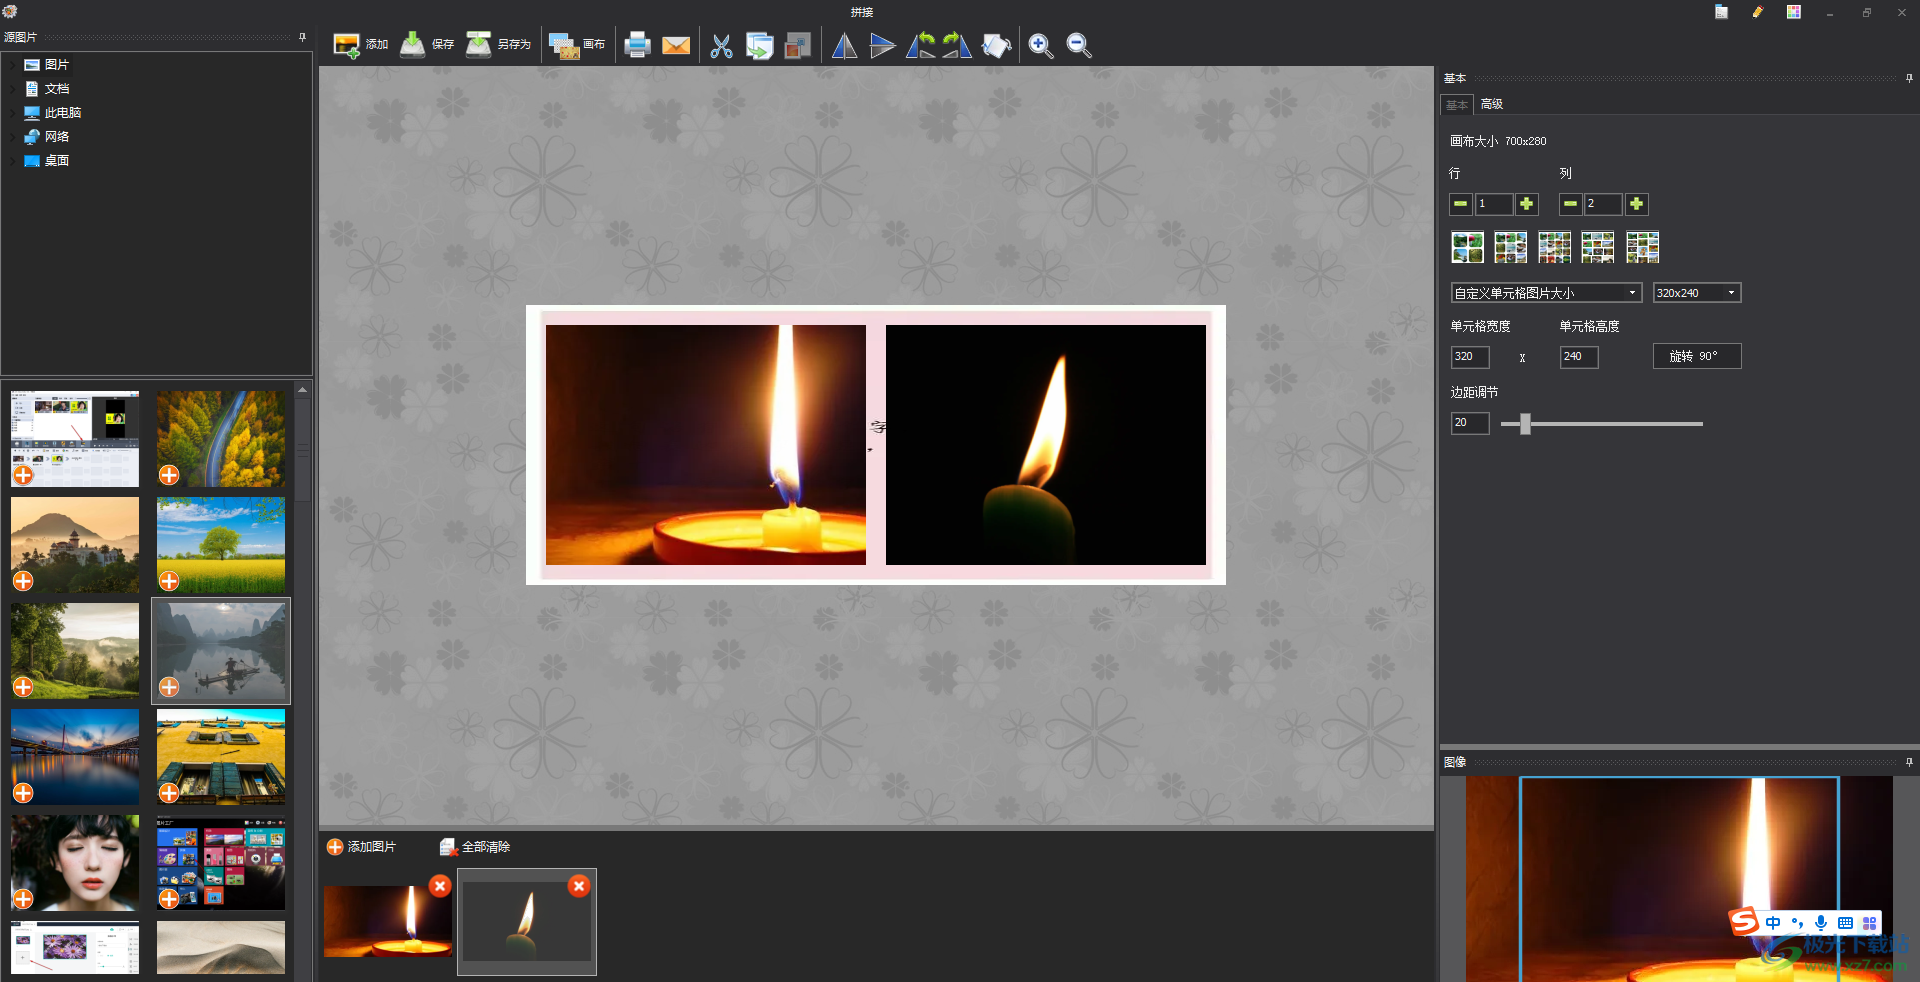This screenshot has height=982, width=1920.
Task: Switch to the 基本 tab
Action: [1457, 105]
